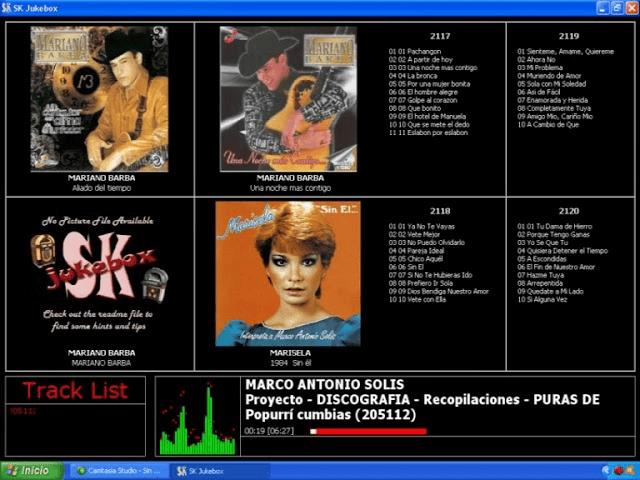Click the now playing Popurrí cumbias title
The image size is (640, 480).
(331, 415)
